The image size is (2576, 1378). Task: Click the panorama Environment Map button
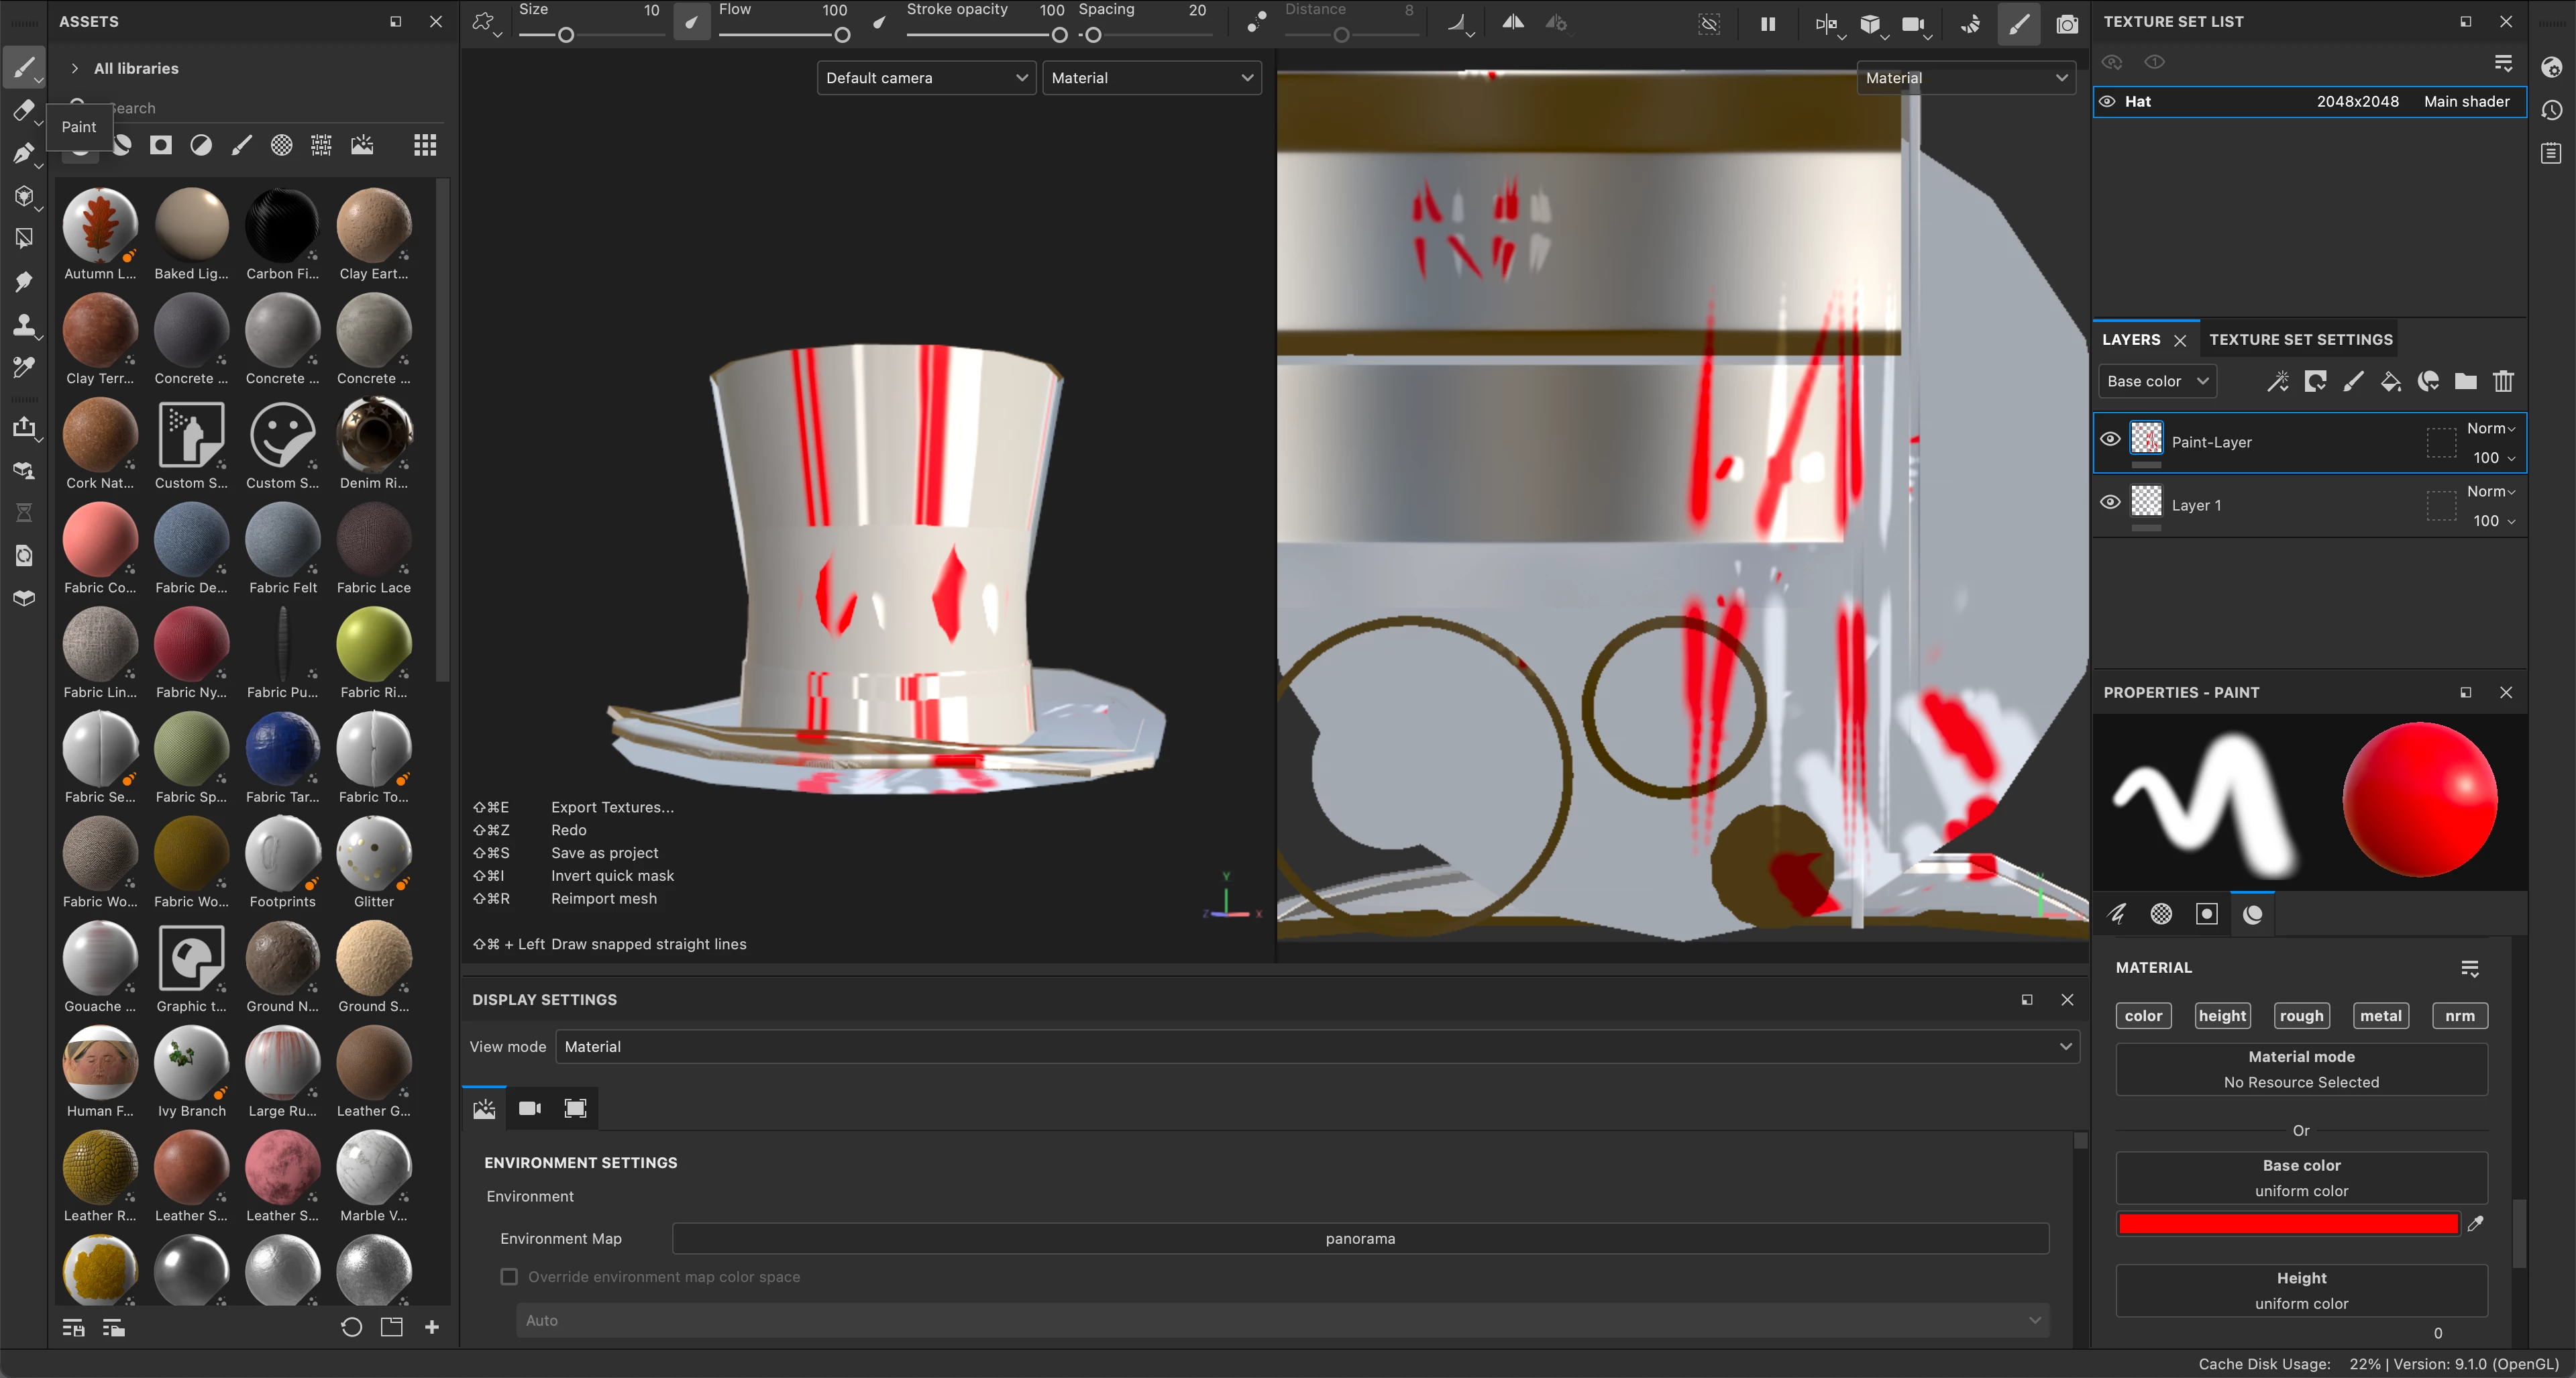pyautogui.click(x=1360, y=1238)
